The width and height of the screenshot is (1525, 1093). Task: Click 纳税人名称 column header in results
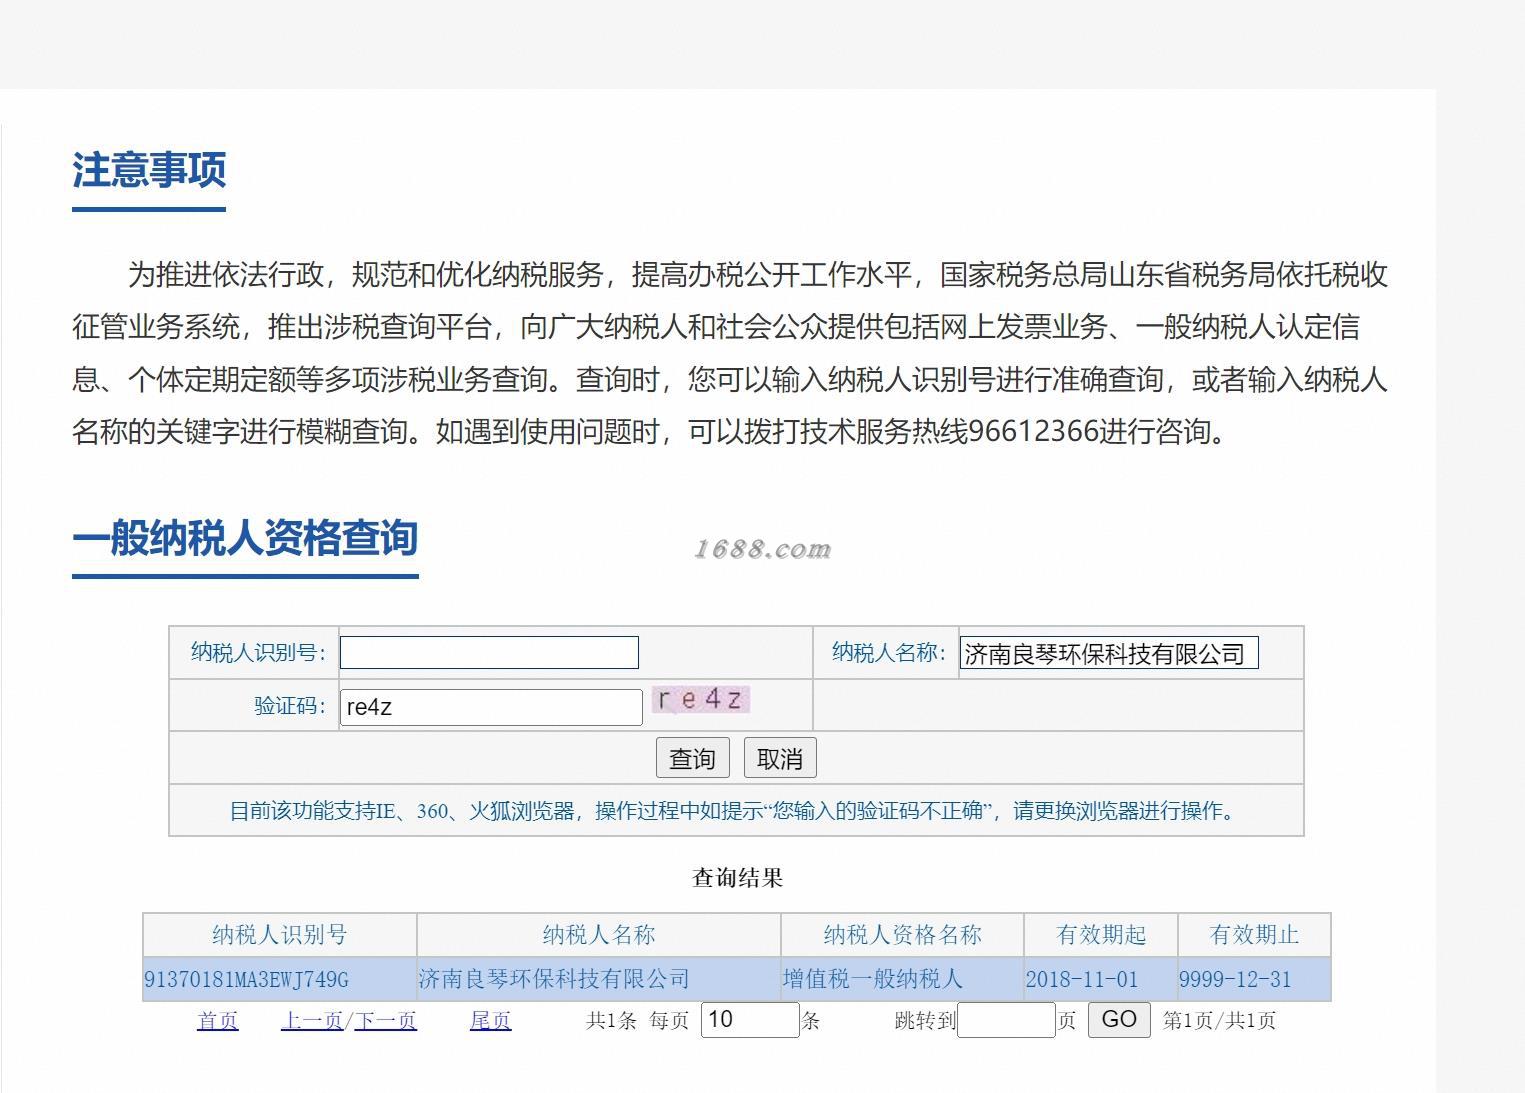tap(599, 935)
